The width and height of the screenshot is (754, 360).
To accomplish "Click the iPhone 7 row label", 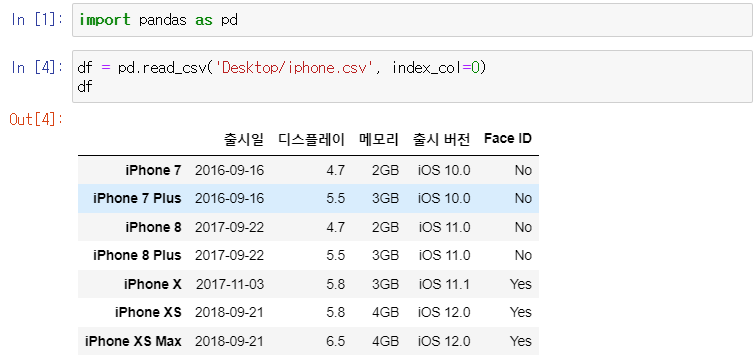I will coord(153,170).
